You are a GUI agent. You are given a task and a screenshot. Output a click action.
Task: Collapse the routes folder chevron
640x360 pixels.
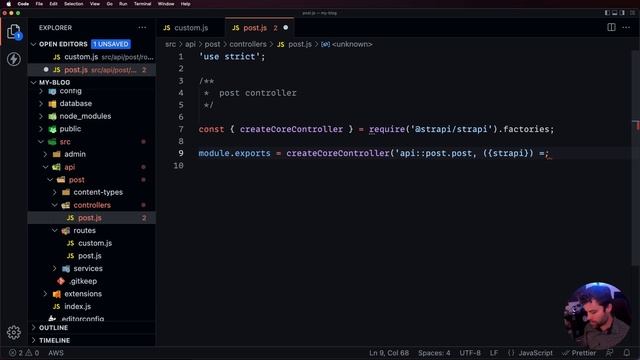(55, 231)
